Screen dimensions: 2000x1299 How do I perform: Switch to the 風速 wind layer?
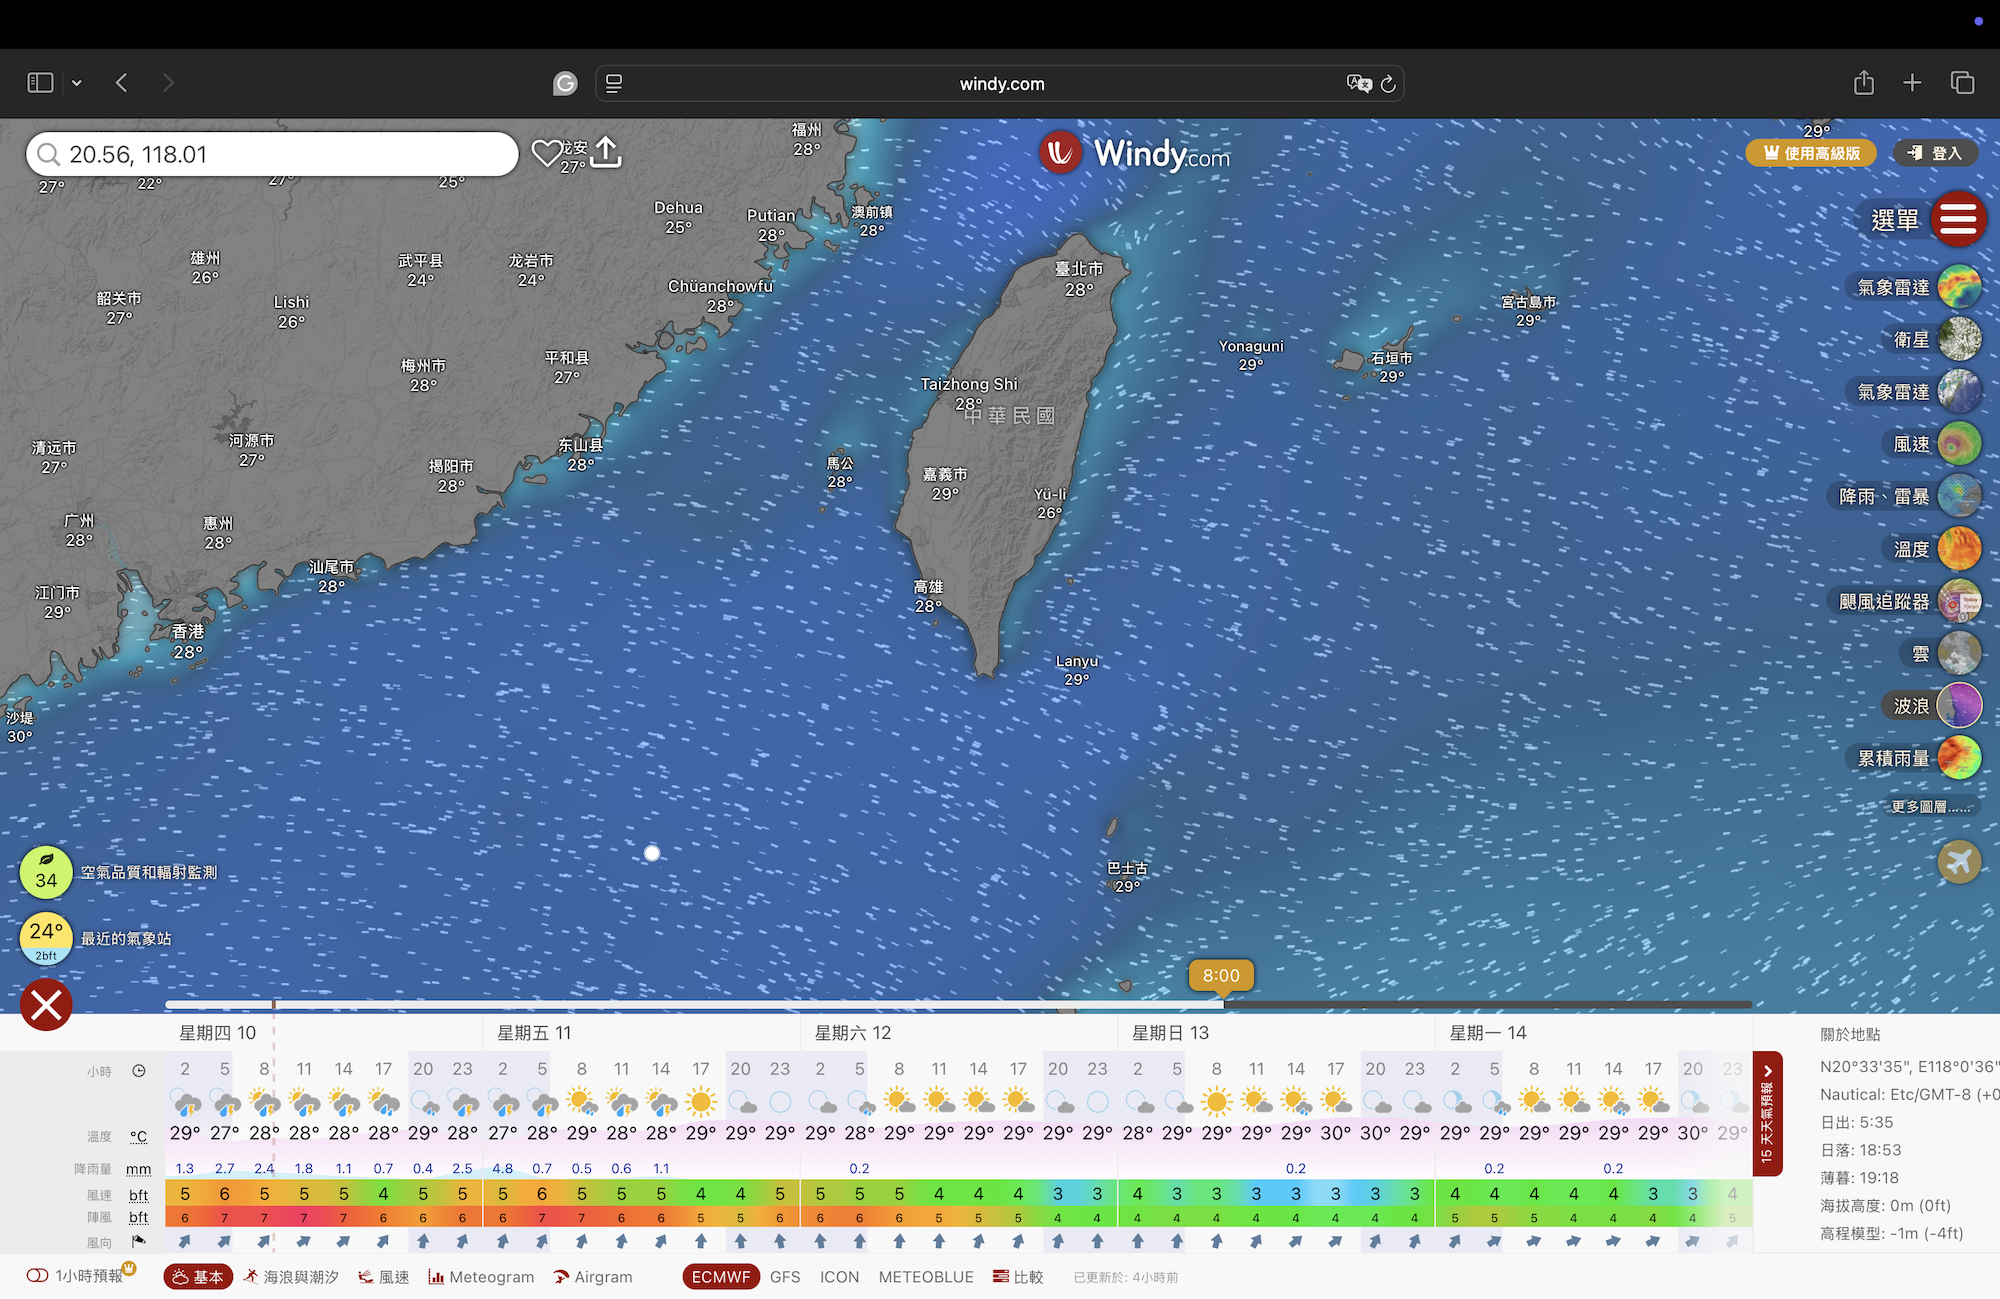1958,444
